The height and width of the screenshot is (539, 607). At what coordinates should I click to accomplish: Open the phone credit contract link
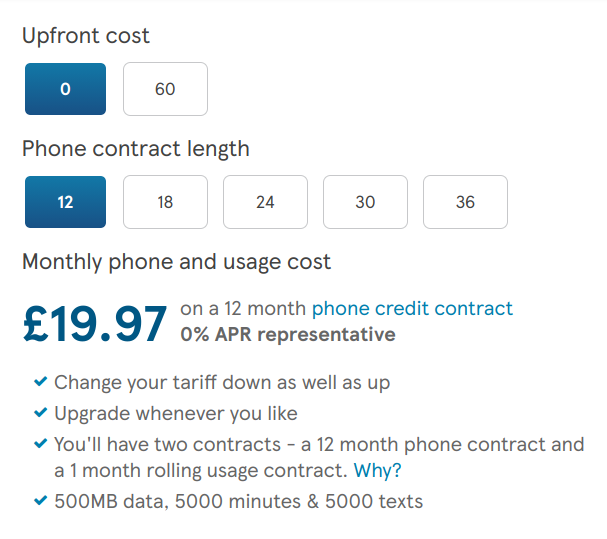412,308
